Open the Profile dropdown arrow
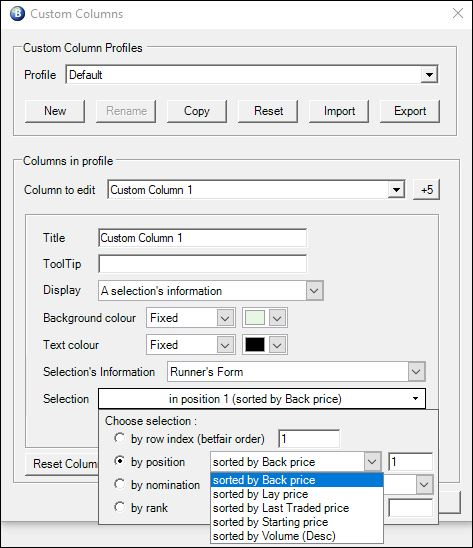473x548 pixels. (429, 74)
